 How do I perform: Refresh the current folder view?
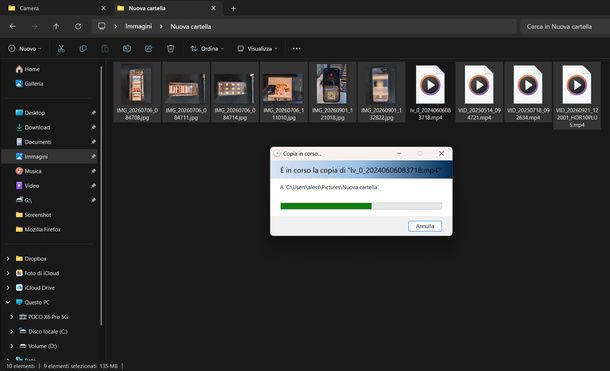78,26
